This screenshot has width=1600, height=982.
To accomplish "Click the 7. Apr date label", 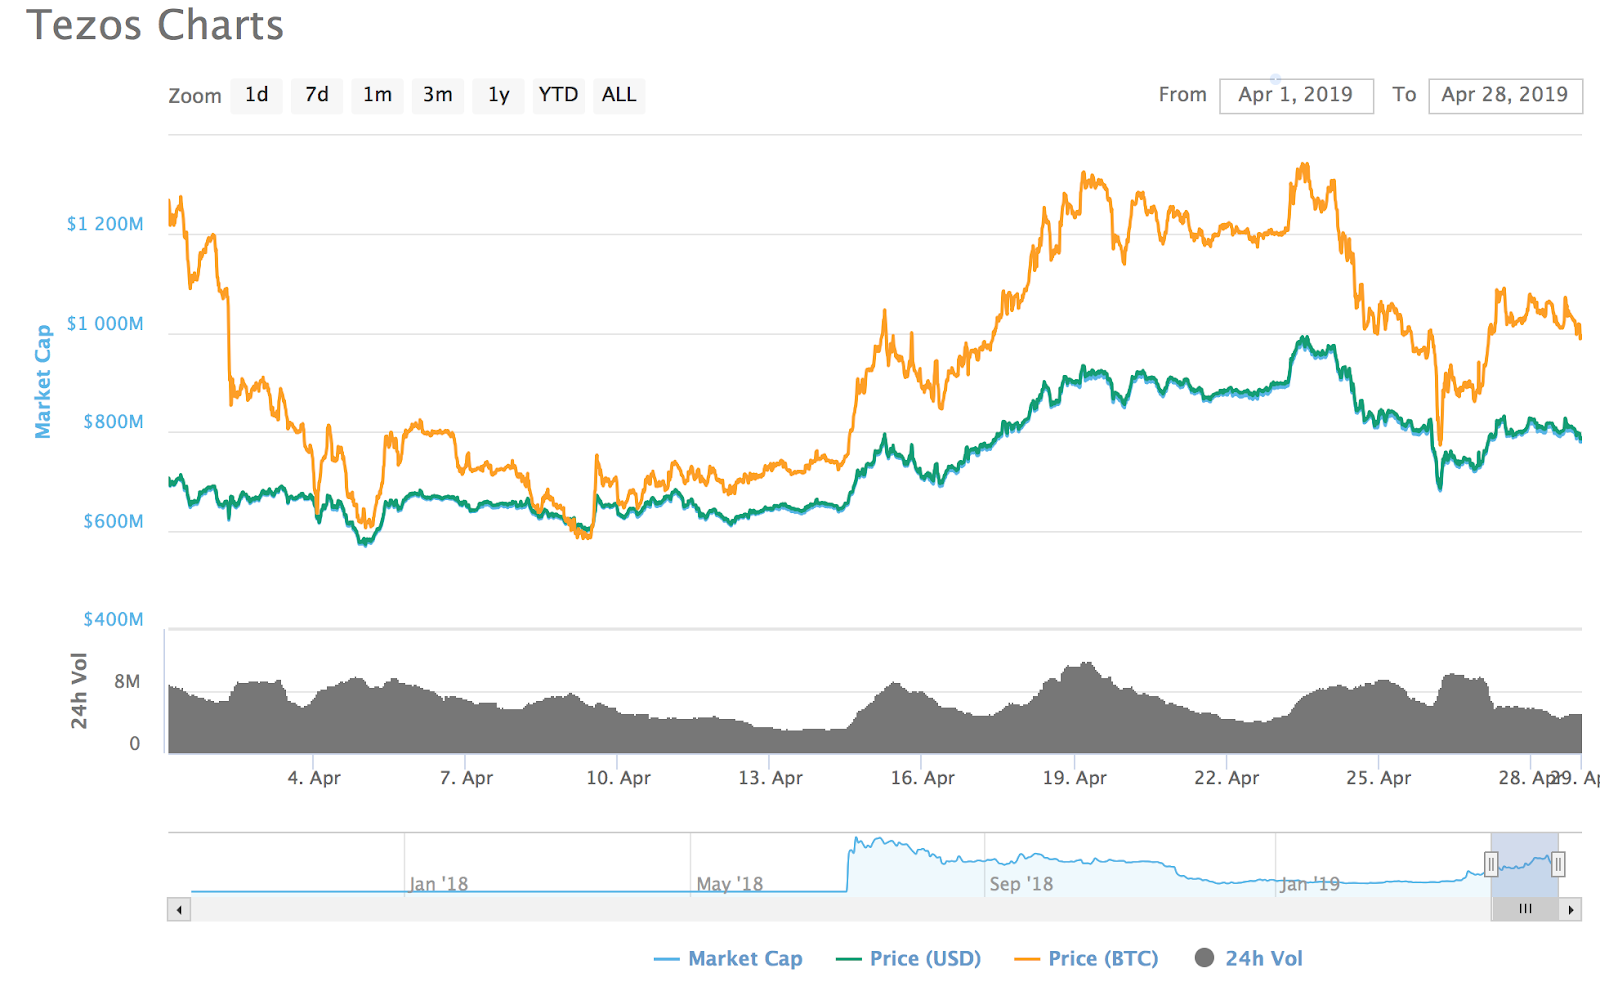I will click(466, 778).
